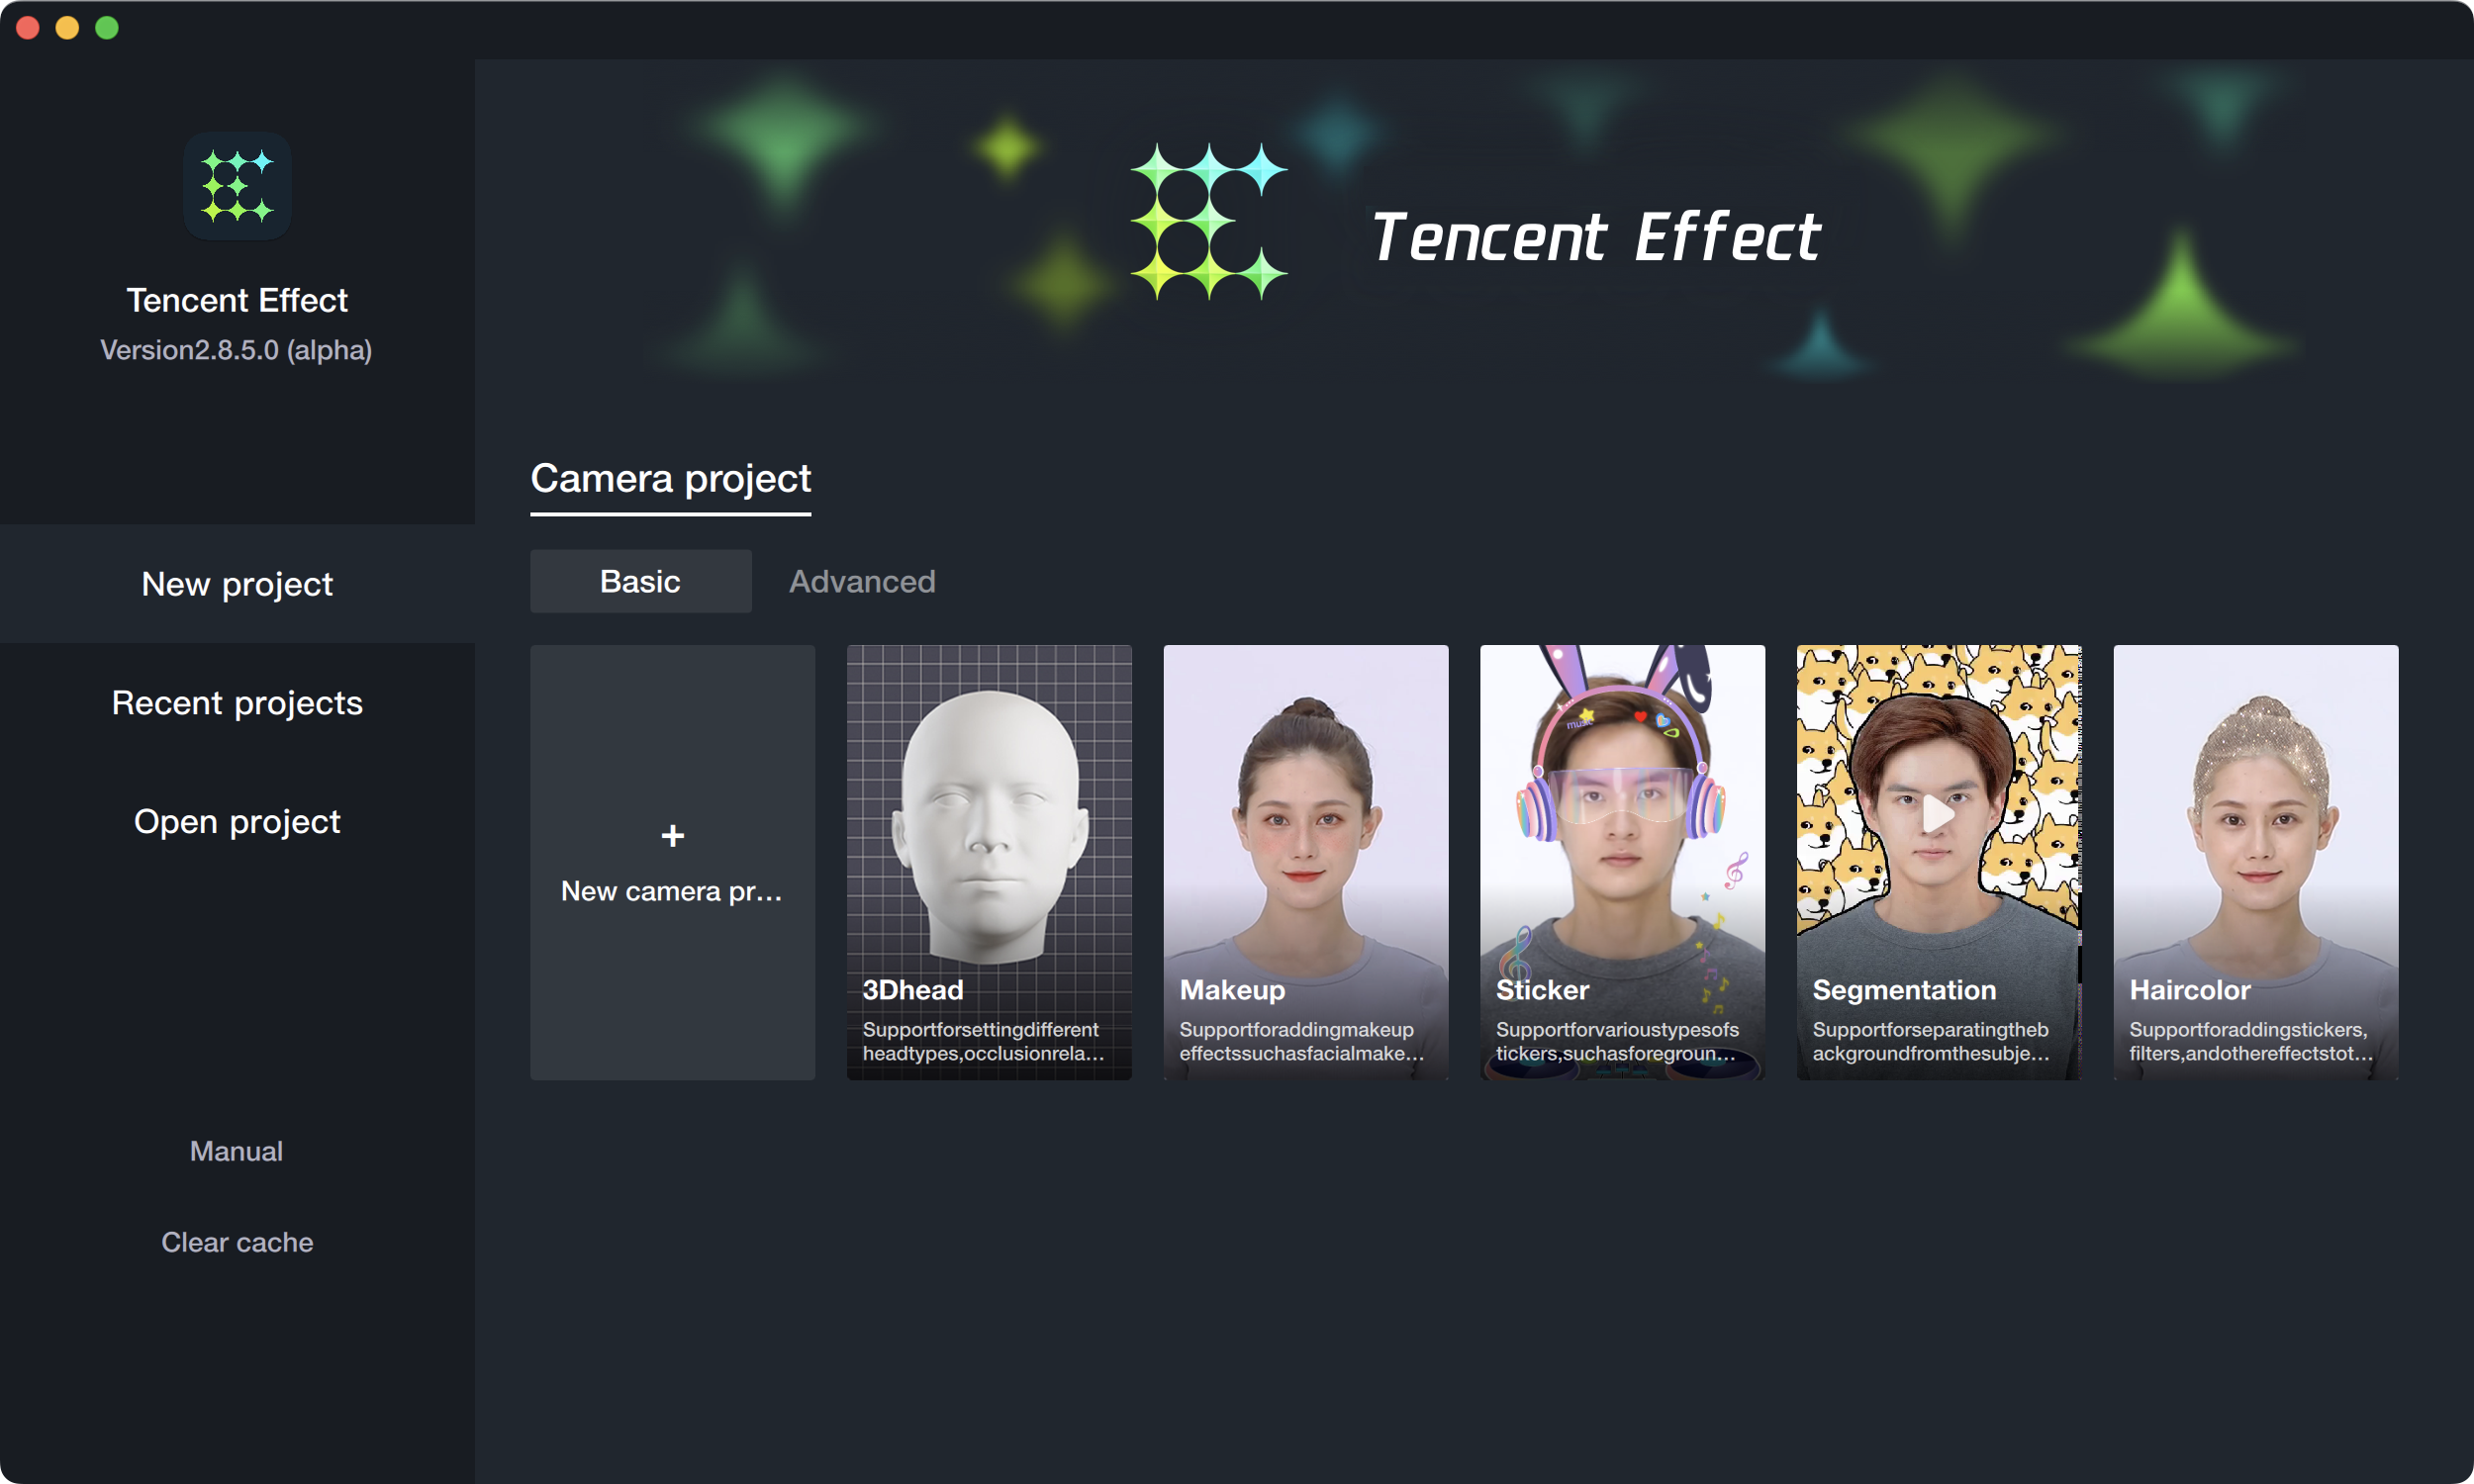This screenshot has width=2474, height=1484.
Task: Click the plus icon for new camera project
Action: (672, 835)
